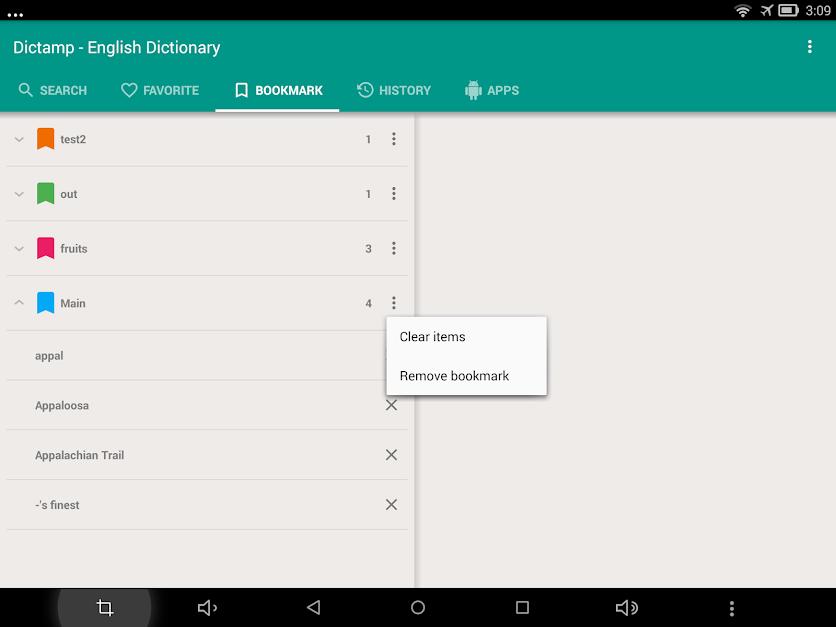The image size is (836, 627).
Task: Expand the fruits bookmark group
Action: (19, 248)
